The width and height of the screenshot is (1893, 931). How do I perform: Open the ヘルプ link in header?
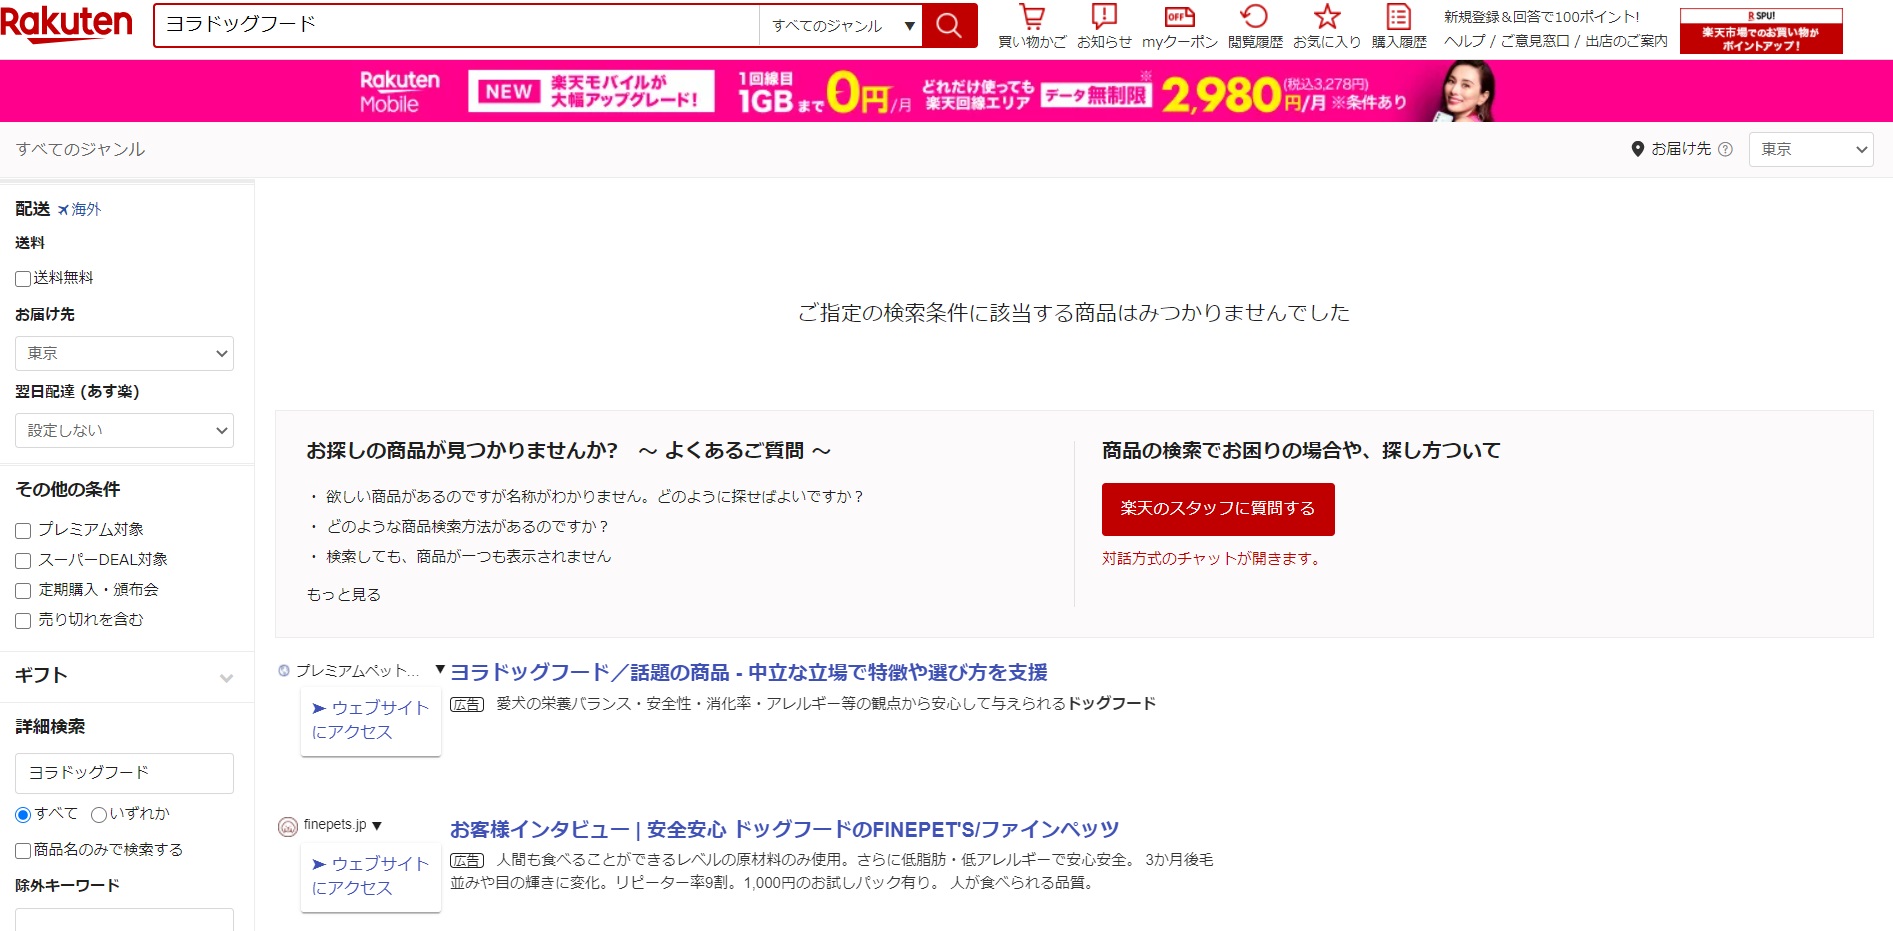tap(1464, 41)
